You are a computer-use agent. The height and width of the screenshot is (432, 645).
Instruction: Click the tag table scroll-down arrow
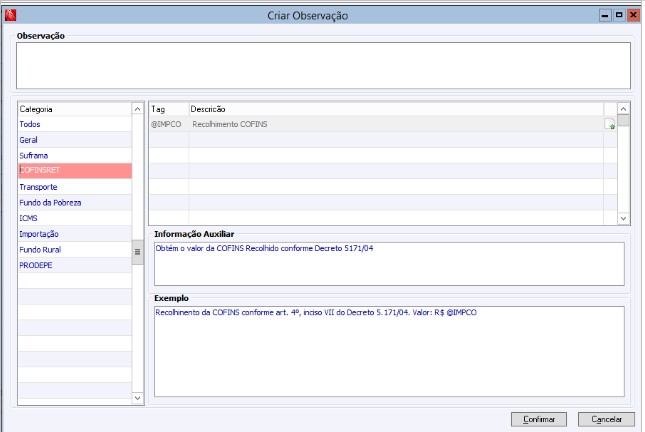point(624,218)
